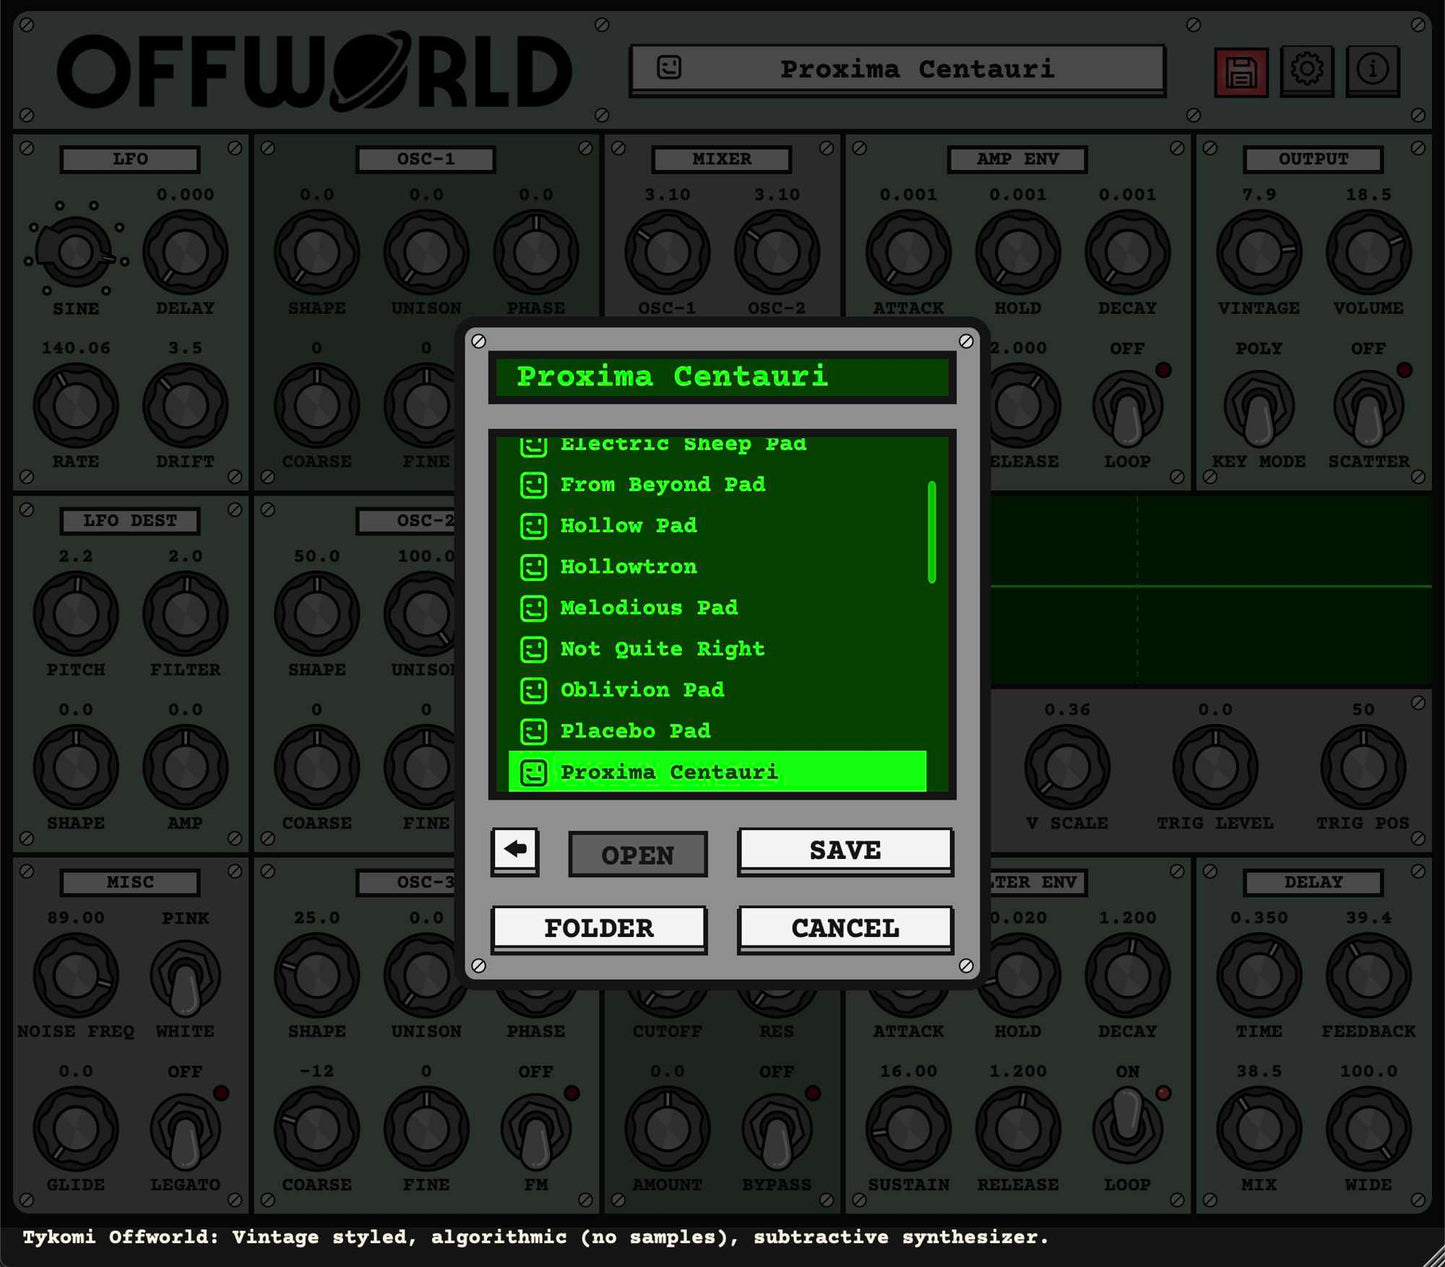Click the LFO RATE knob
This screenshot has width=1445, height=1267.
[76, 406]
